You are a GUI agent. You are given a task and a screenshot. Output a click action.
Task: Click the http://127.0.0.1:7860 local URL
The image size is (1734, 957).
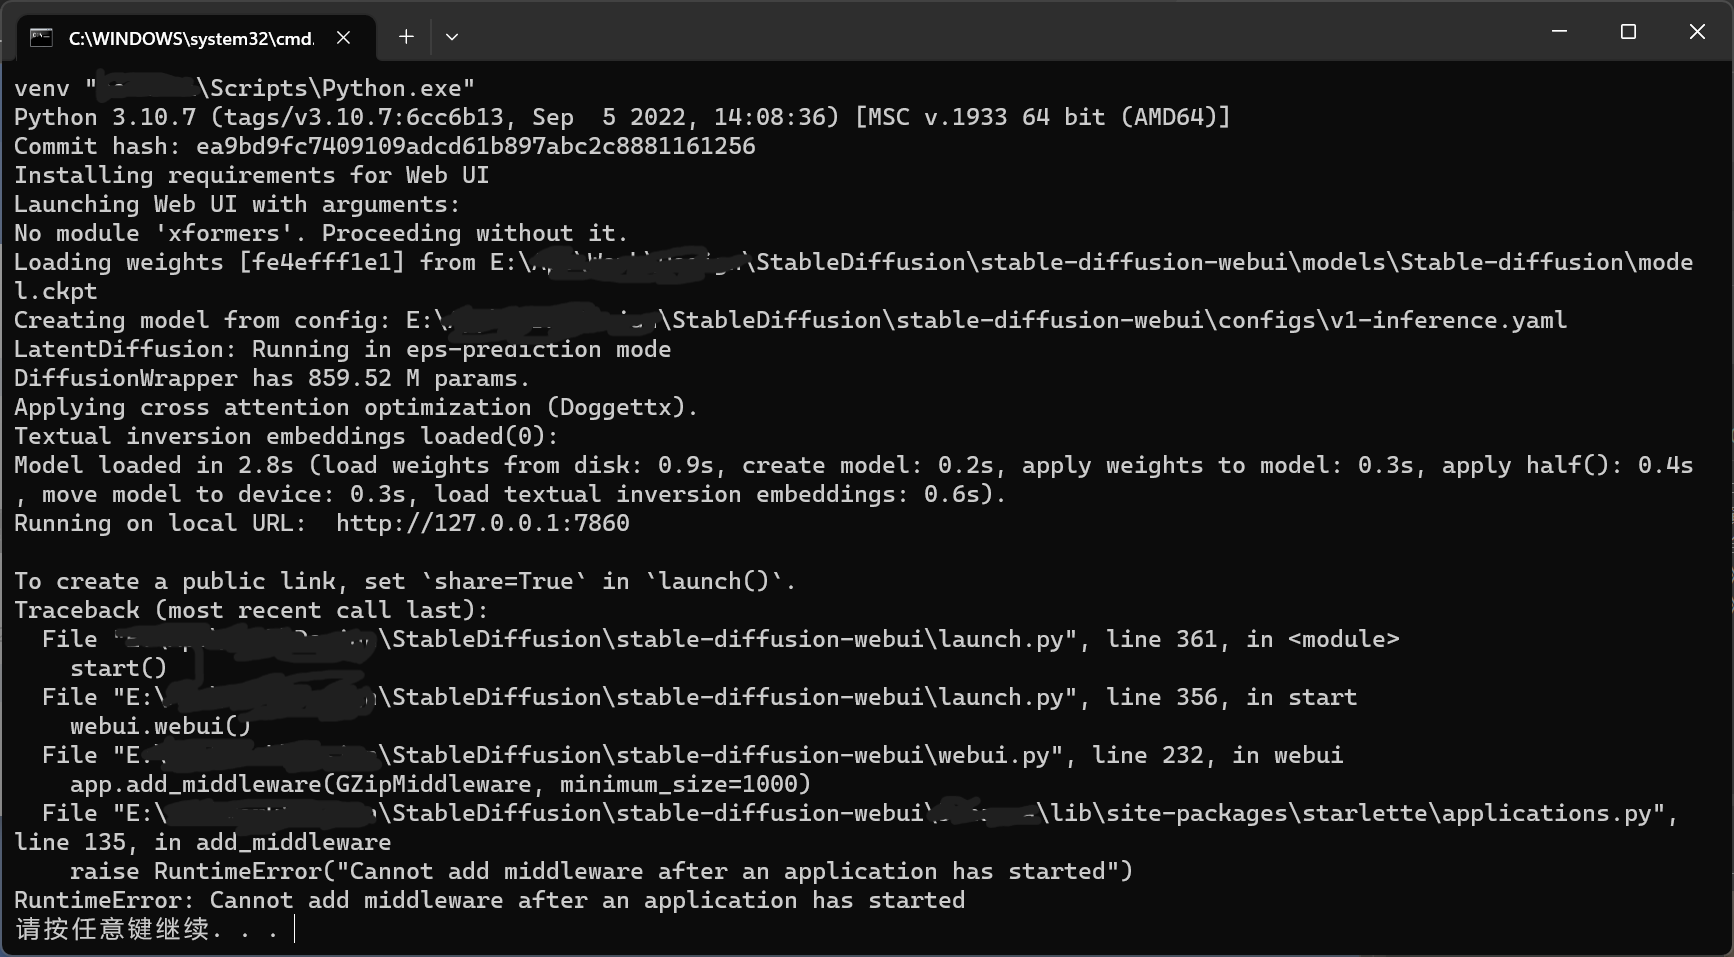tap(482, 523)
